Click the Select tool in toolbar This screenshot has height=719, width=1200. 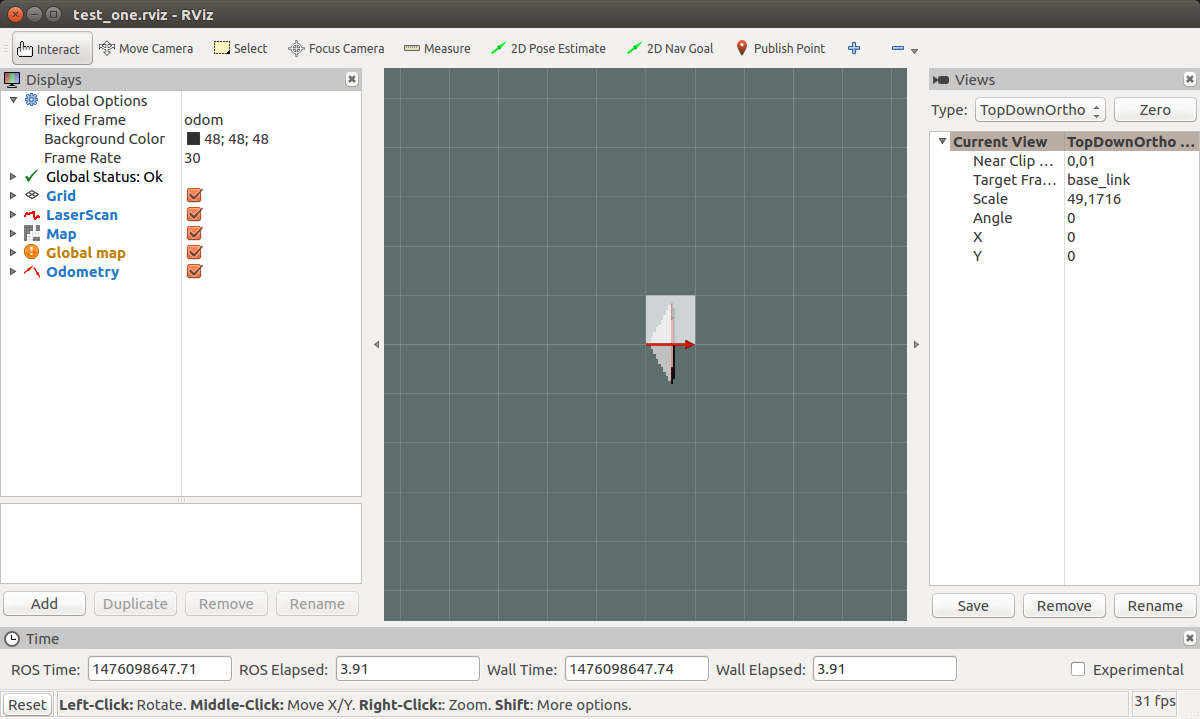(241, 48)
